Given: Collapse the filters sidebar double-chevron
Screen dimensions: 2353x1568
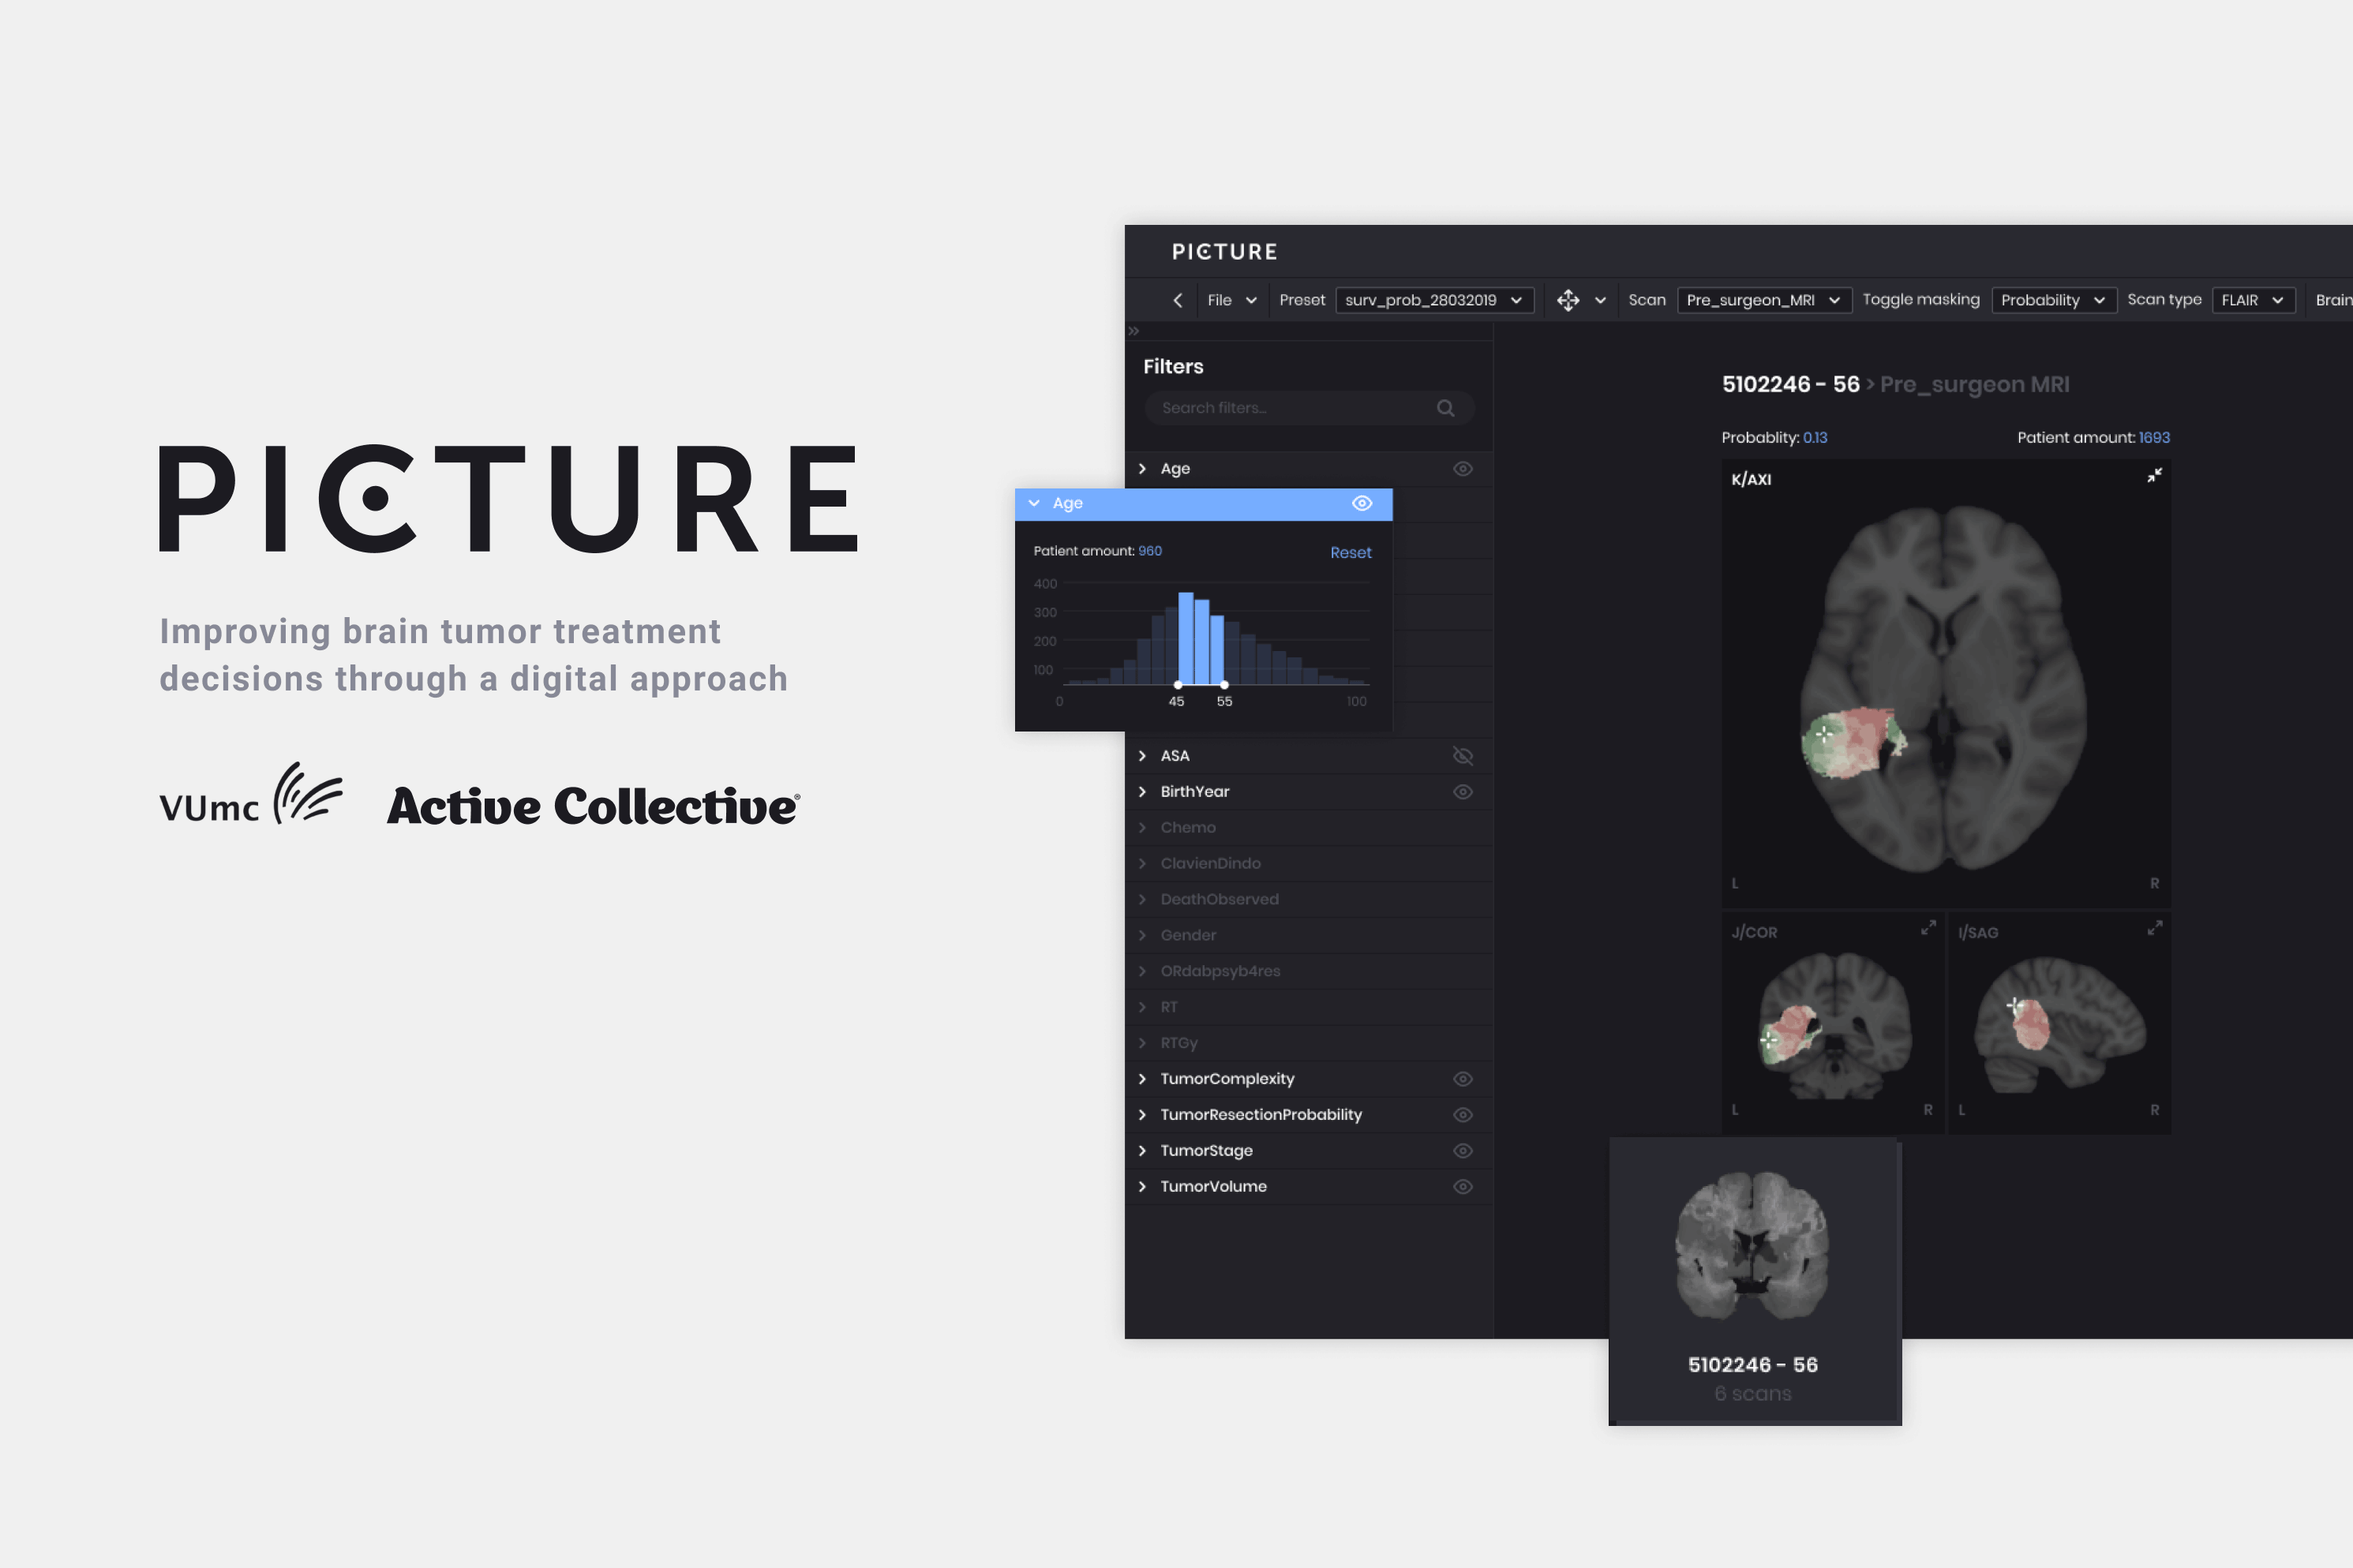Looking at the screenshot, I should pos(1134,331).
